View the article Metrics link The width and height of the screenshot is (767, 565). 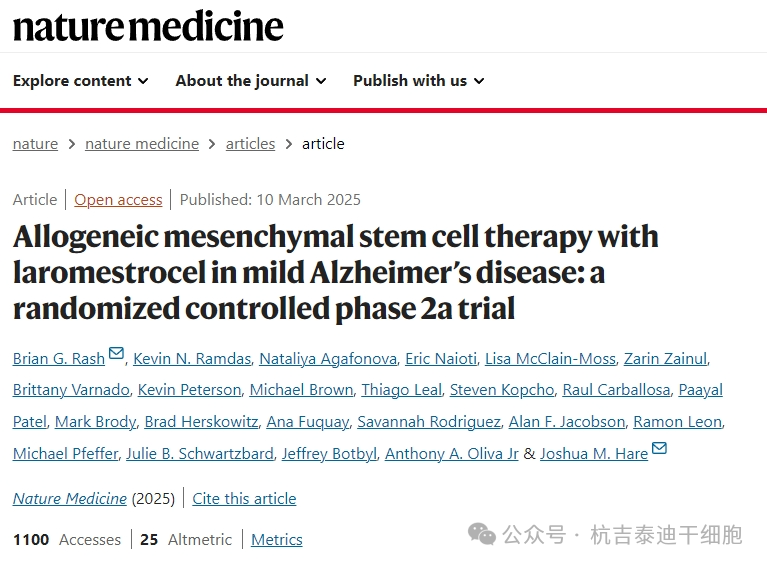[277, 540]
